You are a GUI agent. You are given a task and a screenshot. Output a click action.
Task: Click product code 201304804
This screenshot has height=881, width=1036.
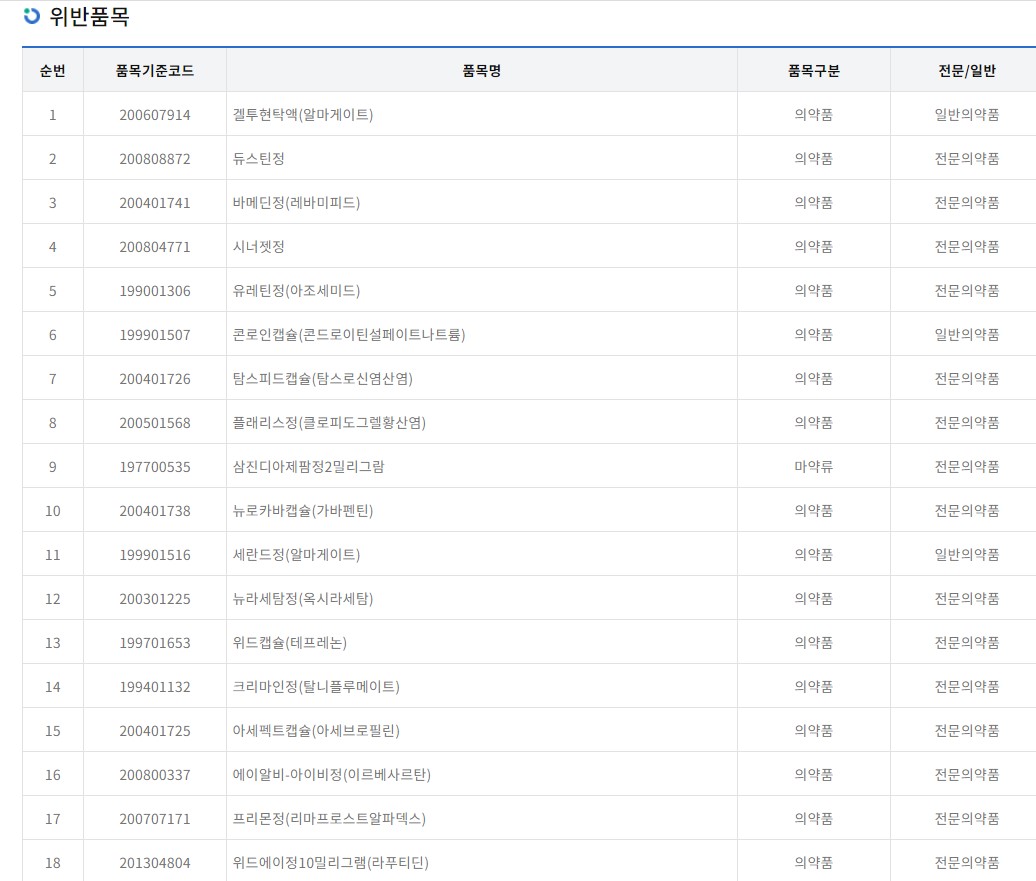coord(154,863)
